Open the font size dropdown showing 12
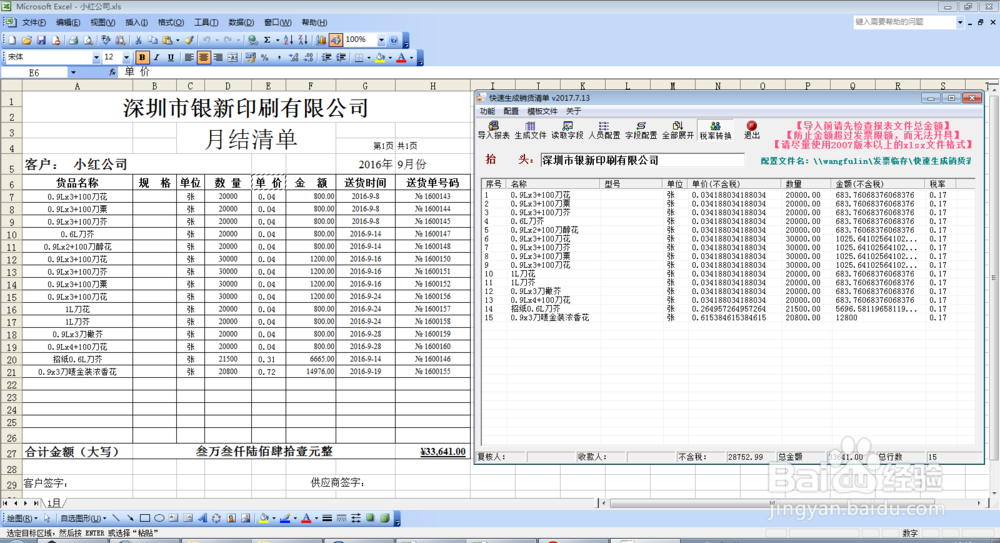The height and width of the screenshot is (543, 1000). pyautogui.click(x=126, y=57)
